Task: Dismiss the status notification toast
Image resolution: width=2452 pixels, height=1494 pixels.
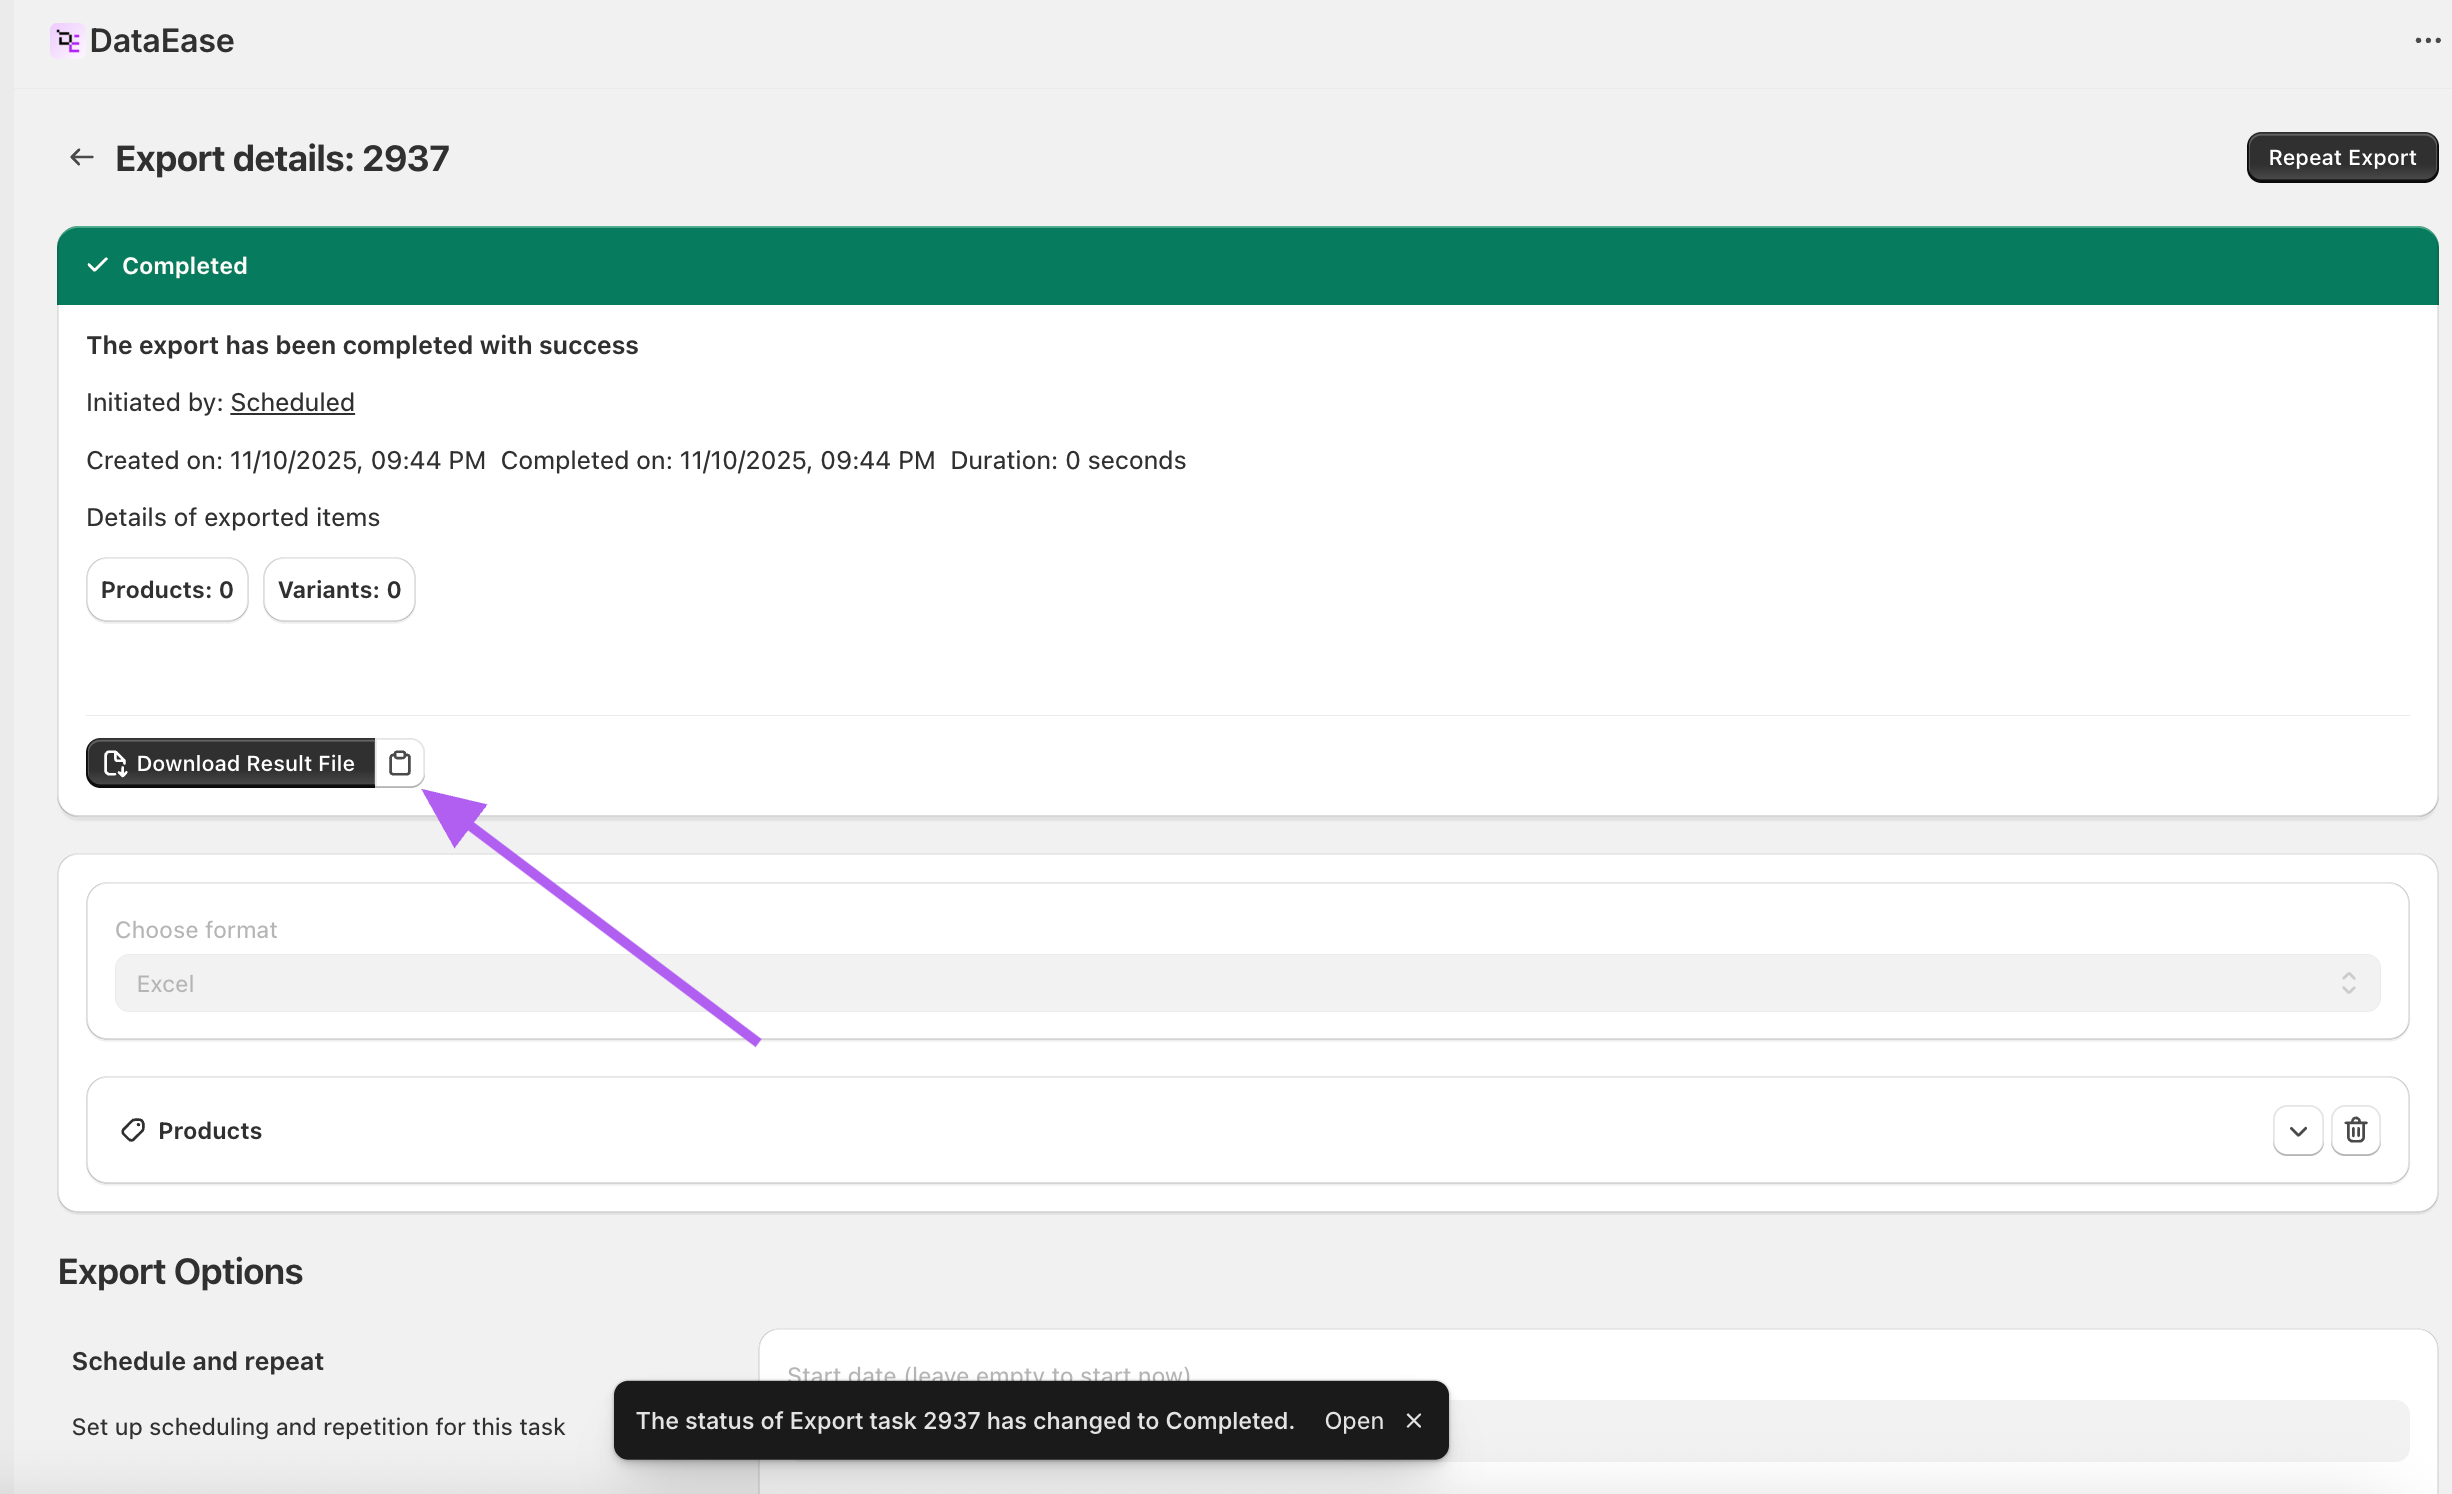Action: tap(1414, 1420)
